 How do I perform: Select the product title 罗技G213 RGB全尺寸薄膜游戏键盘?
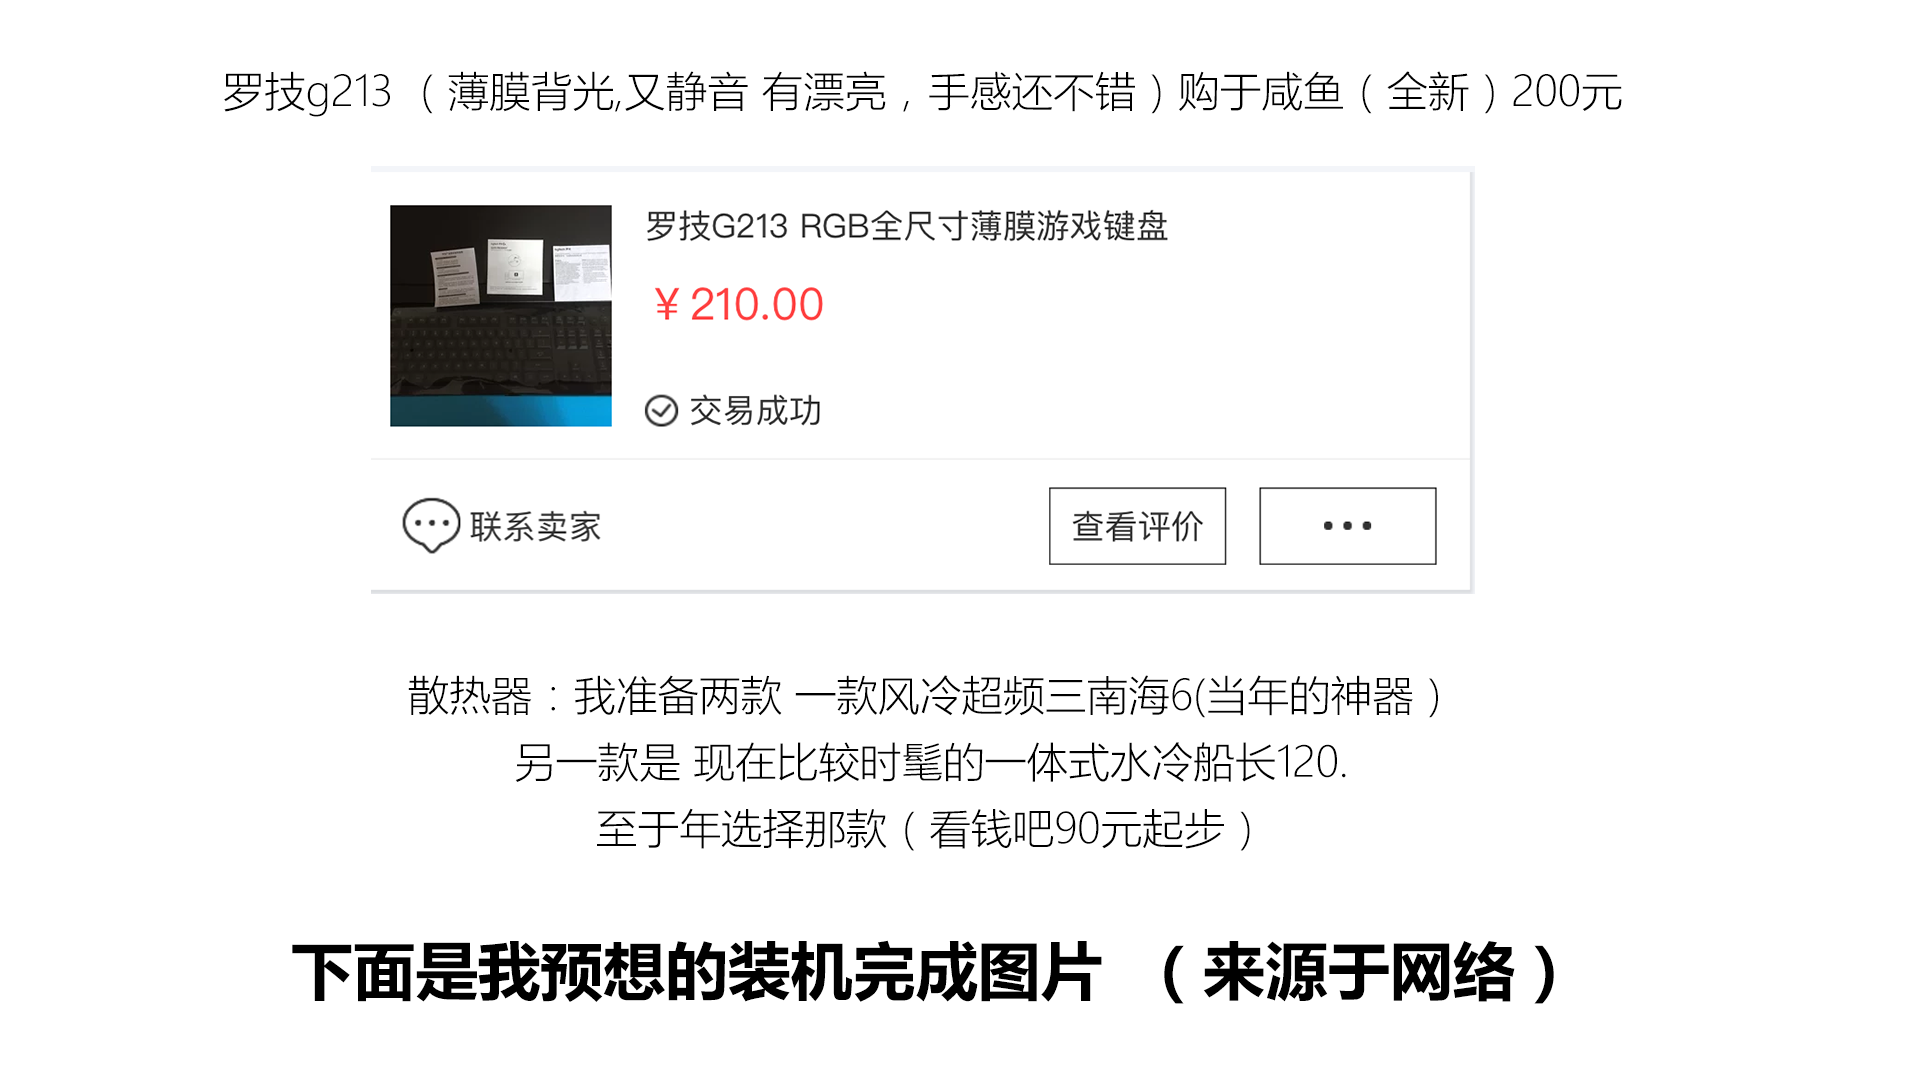(x=906, y=226)
